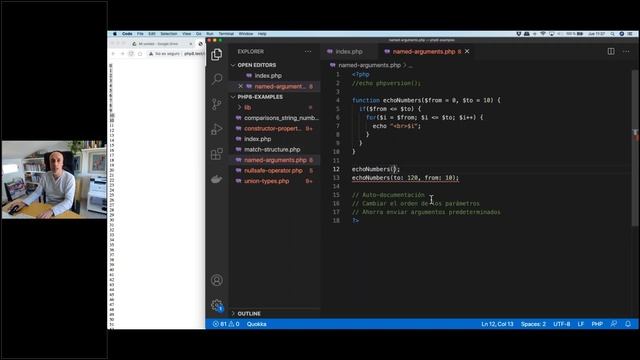
Task: Click the "Cambiar el orden" comment on line 16
Action: click(x=416, y=204)
